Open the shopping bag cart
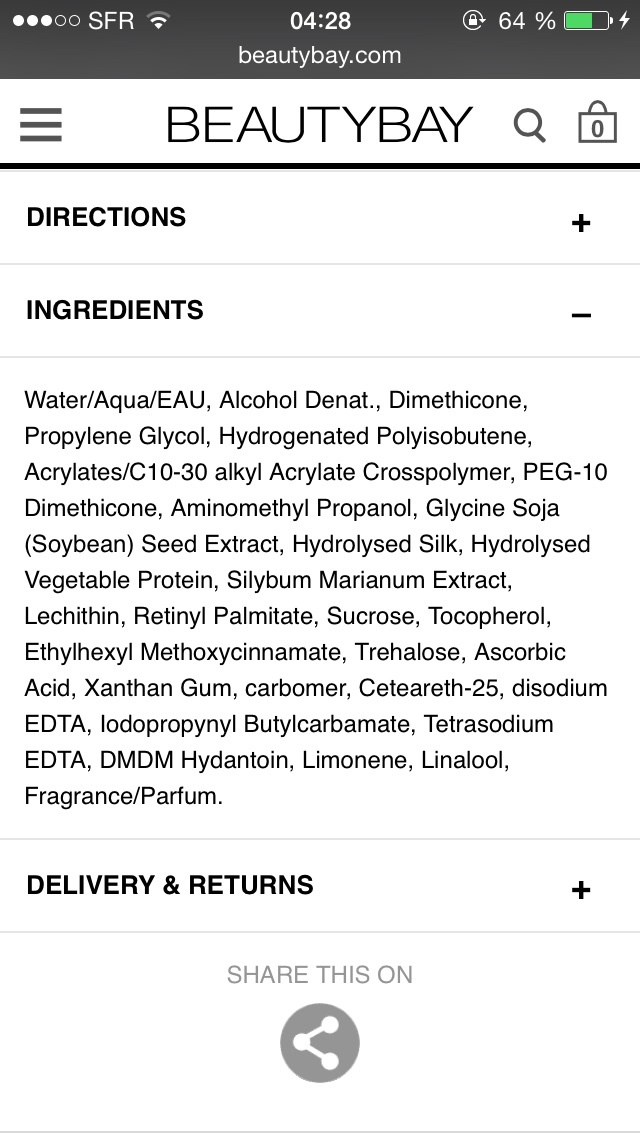This screenshot has width=640, height=1136. coord(597,124)
